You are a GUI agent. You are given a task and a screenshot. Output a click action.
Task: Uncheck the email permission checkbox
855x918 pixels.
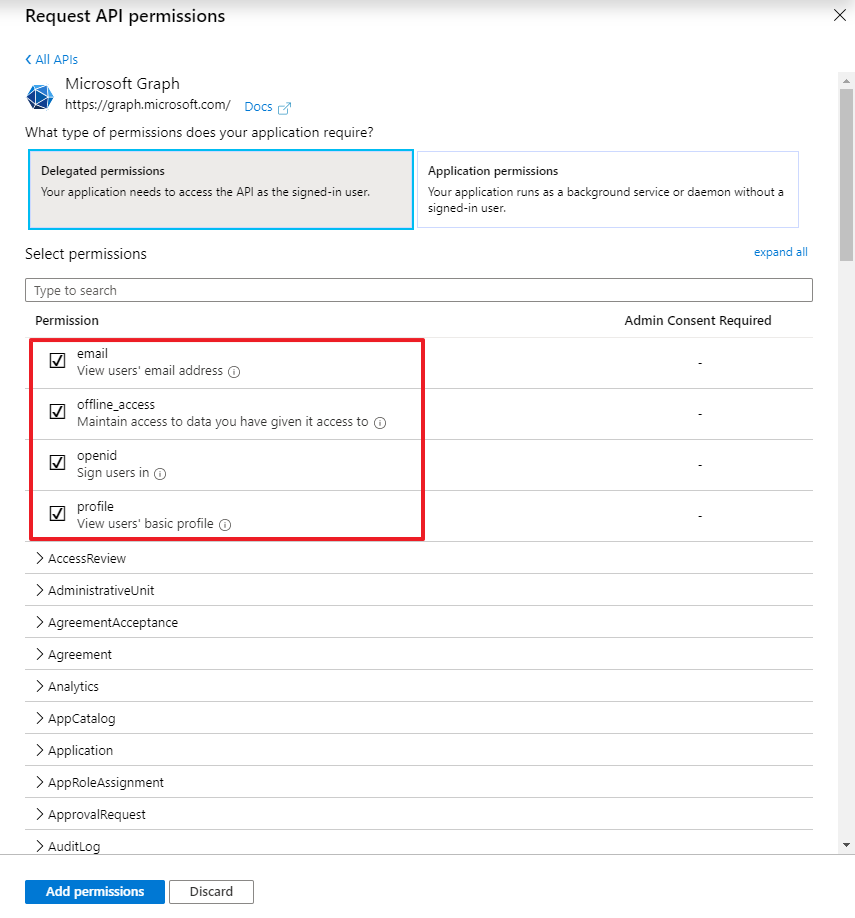coord(57,361)
